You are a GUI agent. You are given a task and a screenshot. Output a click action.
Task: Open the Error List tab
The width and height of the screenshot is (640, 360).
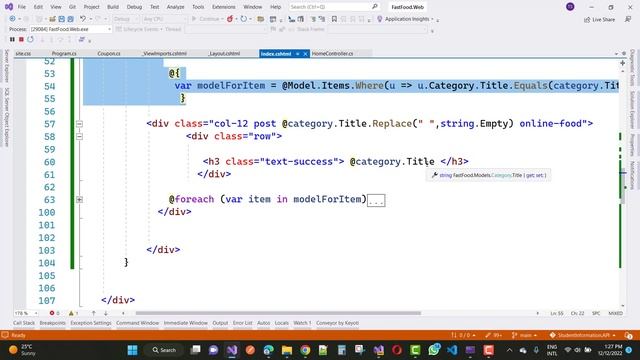242,323
